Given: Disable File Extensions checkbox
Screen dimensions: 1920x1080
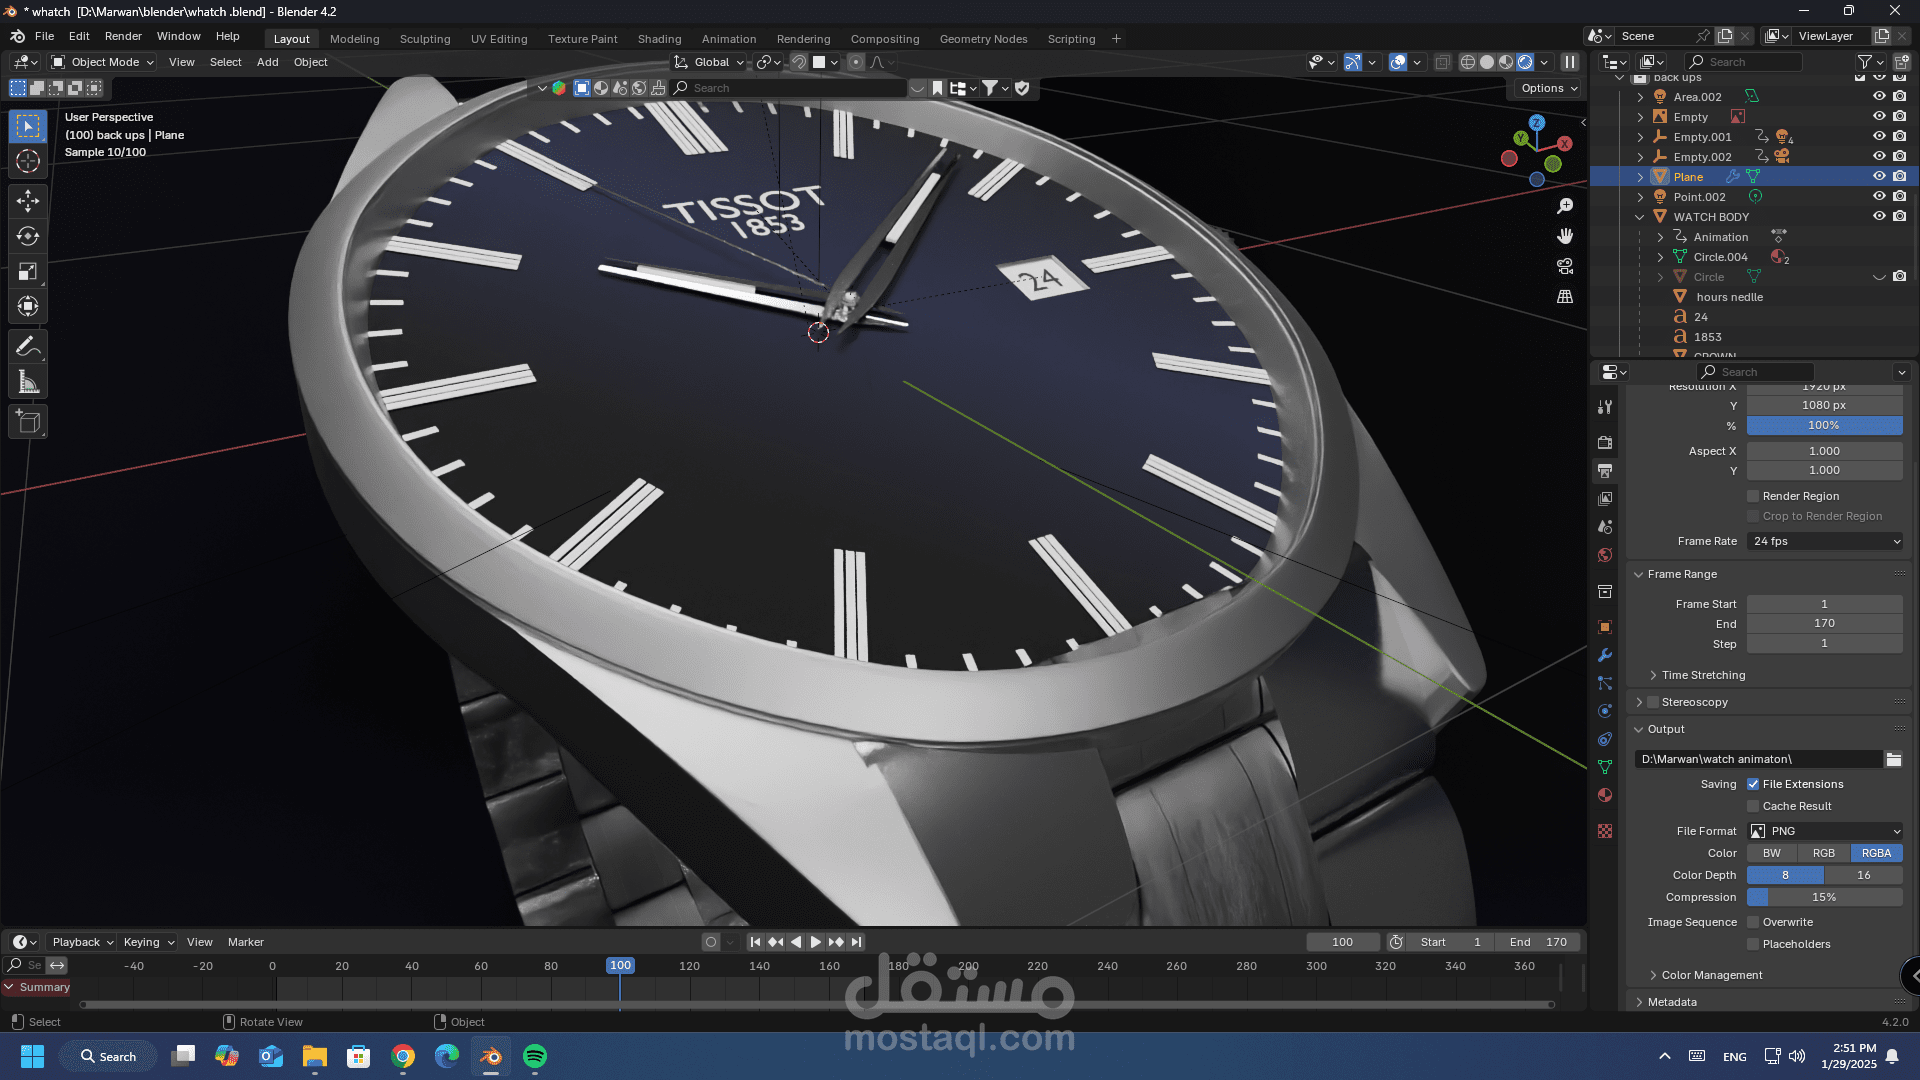Looking at the screenshot, I should (x=1753, y=784).
